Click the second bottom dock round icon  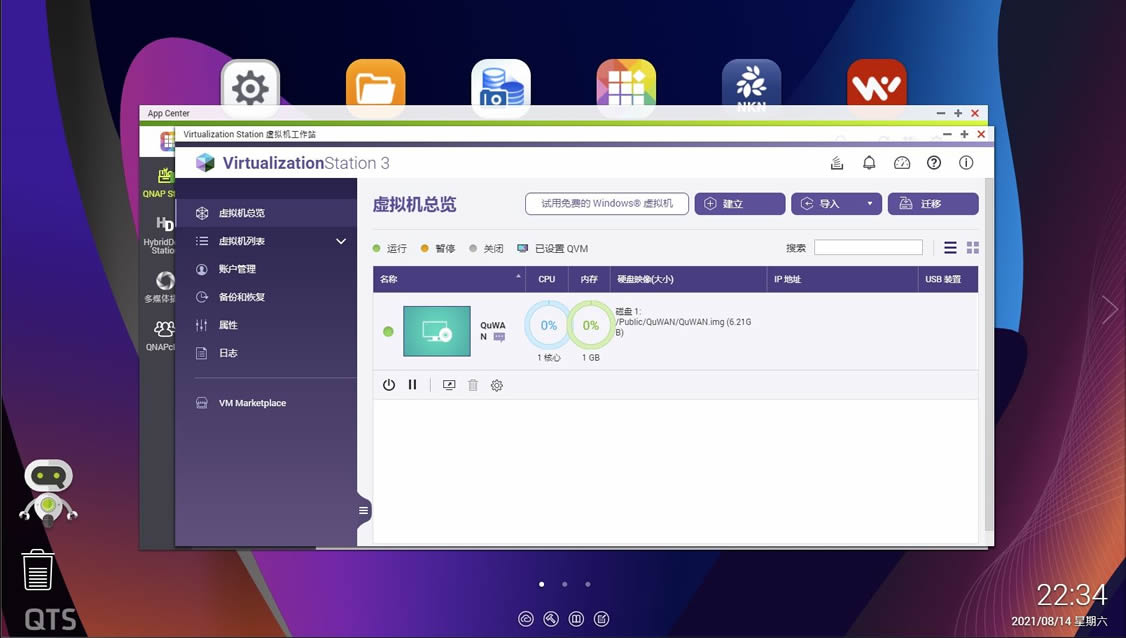[551, 619]
